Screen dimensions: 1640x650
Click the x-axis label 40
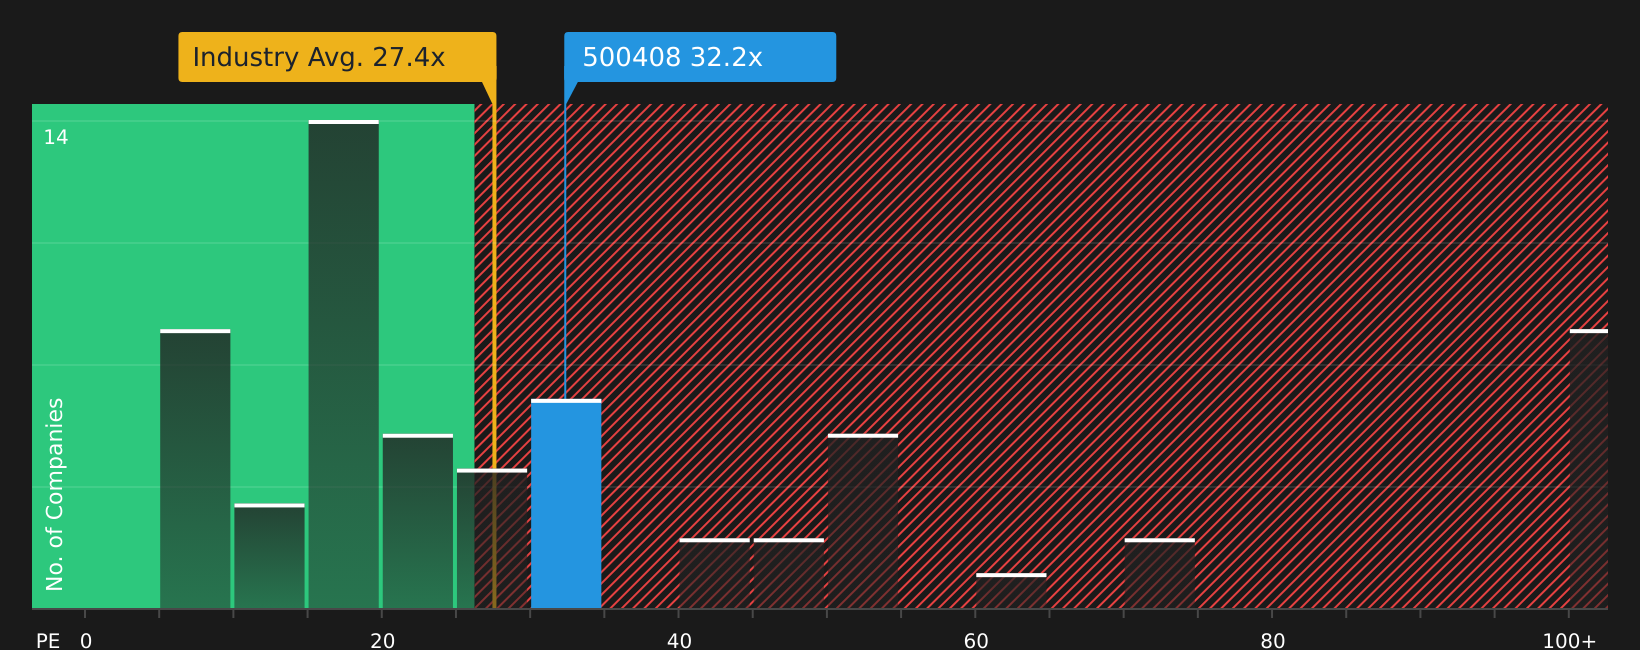(x=679, y=641)
